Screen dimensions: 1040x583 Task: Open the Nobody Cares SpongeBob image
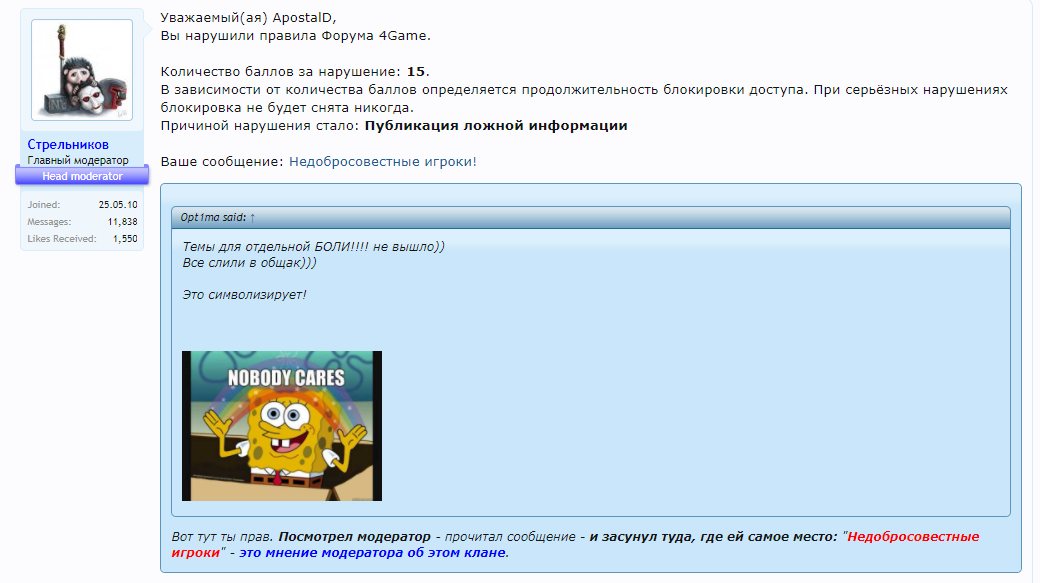coord(282,426)
